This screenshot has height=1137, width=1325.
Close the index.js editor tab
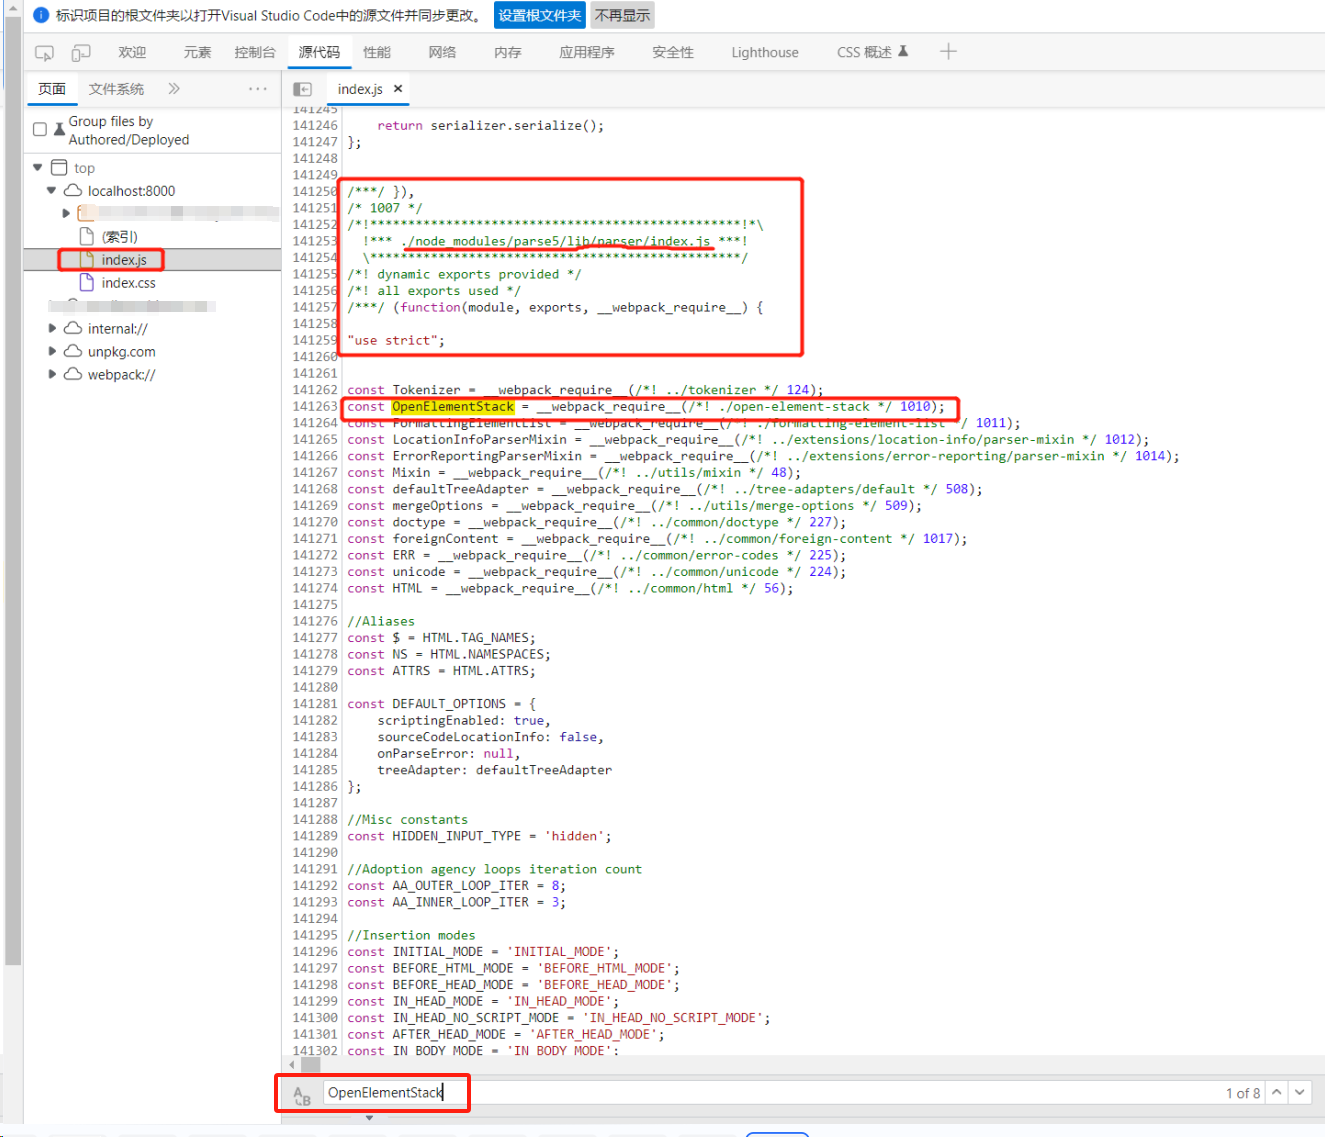coord(397,88)
